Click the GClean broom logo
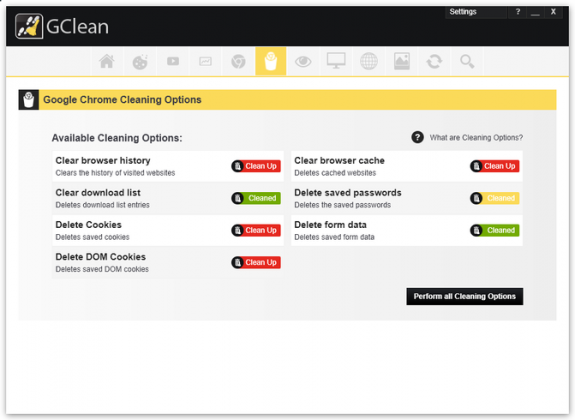This screenshot has width=575, height=420. (x=29, y=26)
